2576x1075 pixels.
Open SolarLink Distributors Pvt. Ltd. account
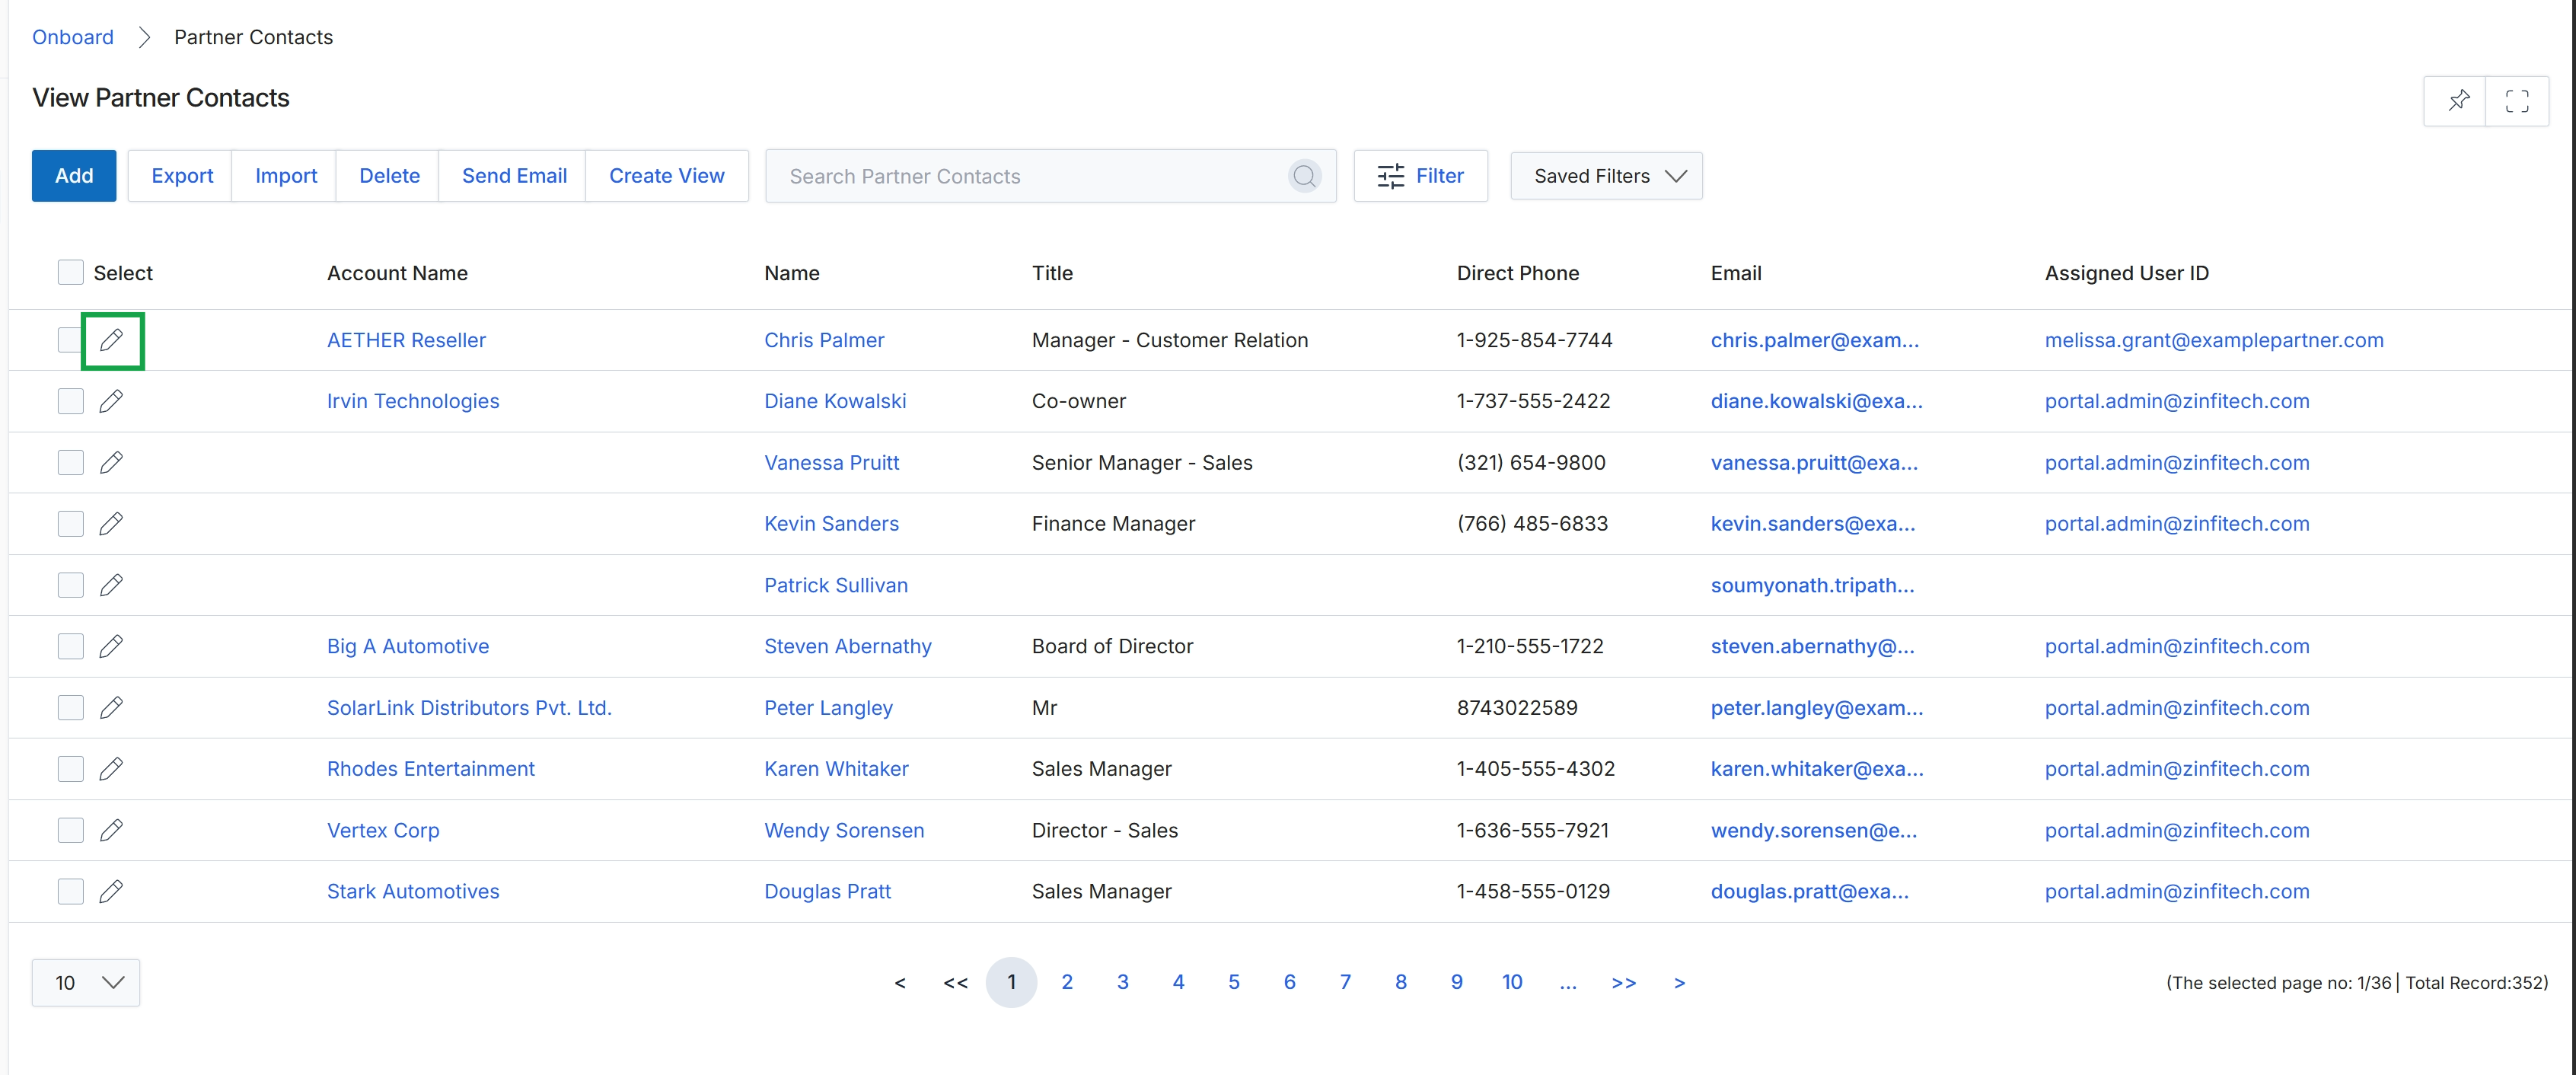469,707
